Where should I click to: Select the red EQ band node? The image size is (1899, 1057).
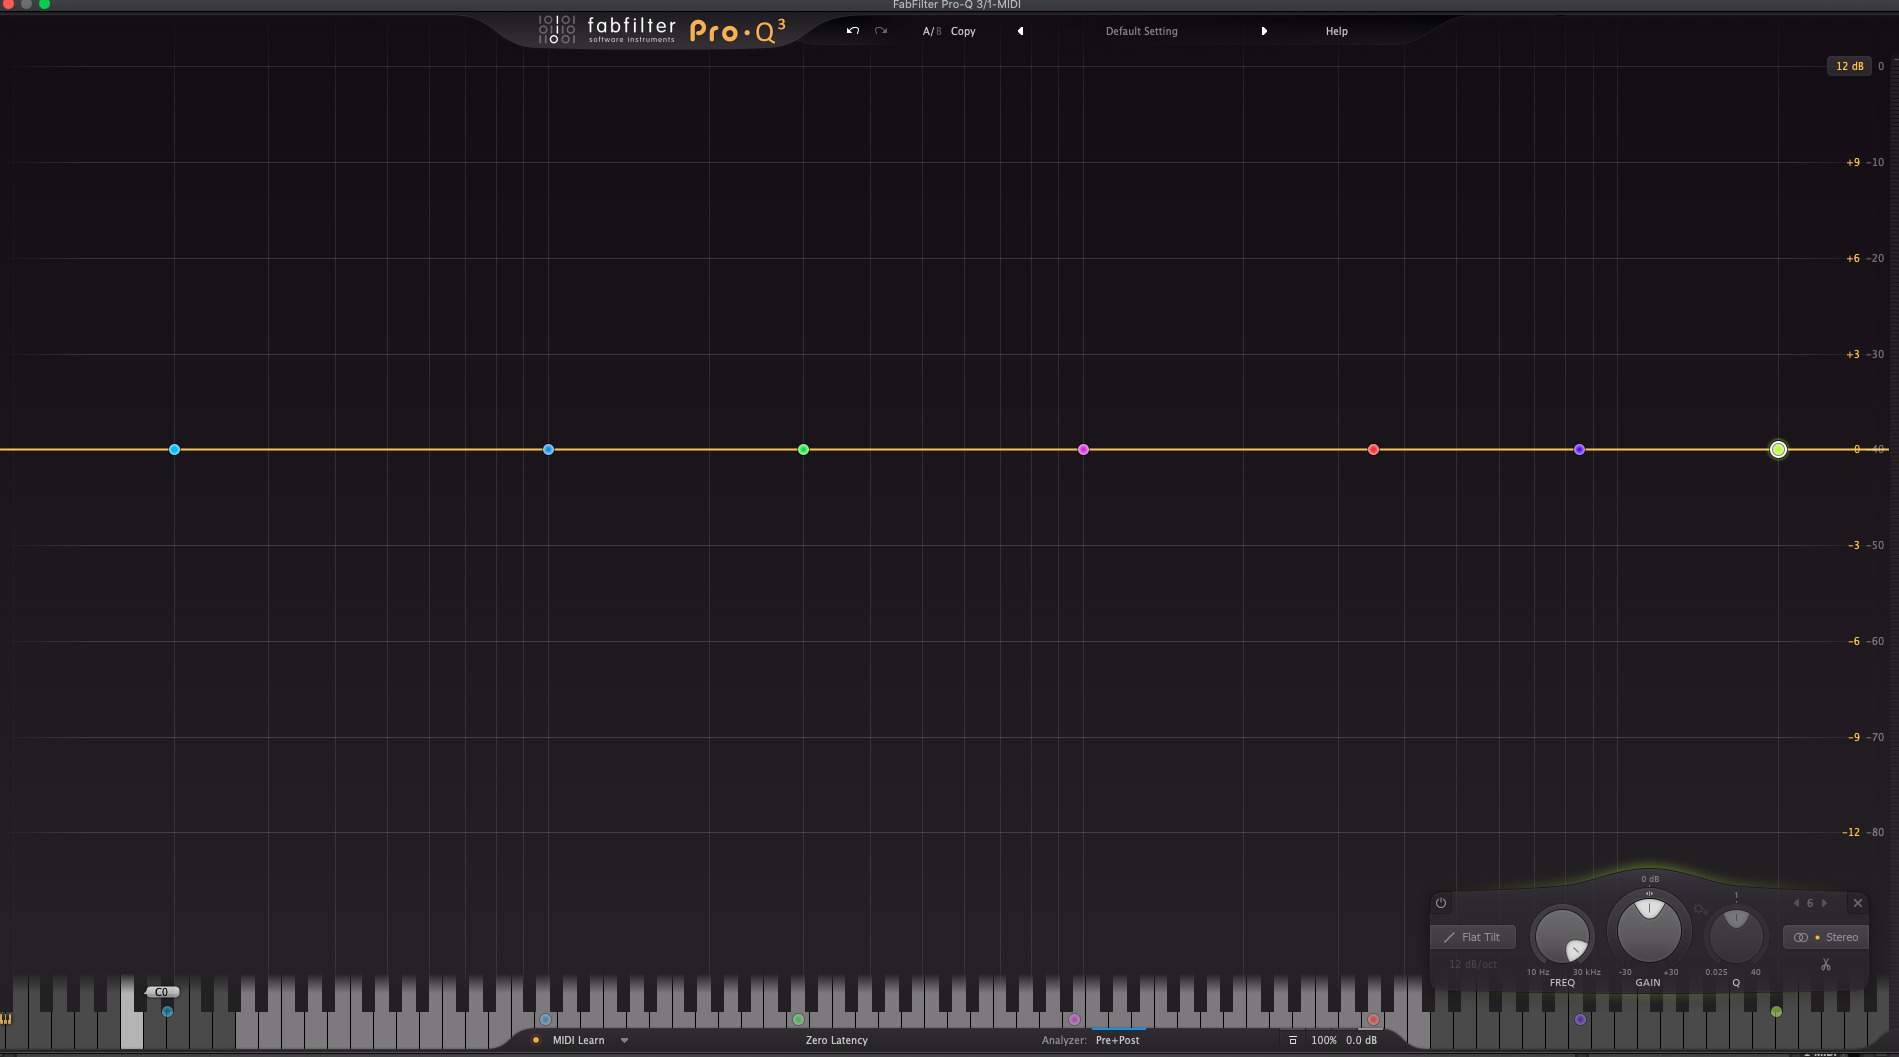click(x=1373, y=450)
